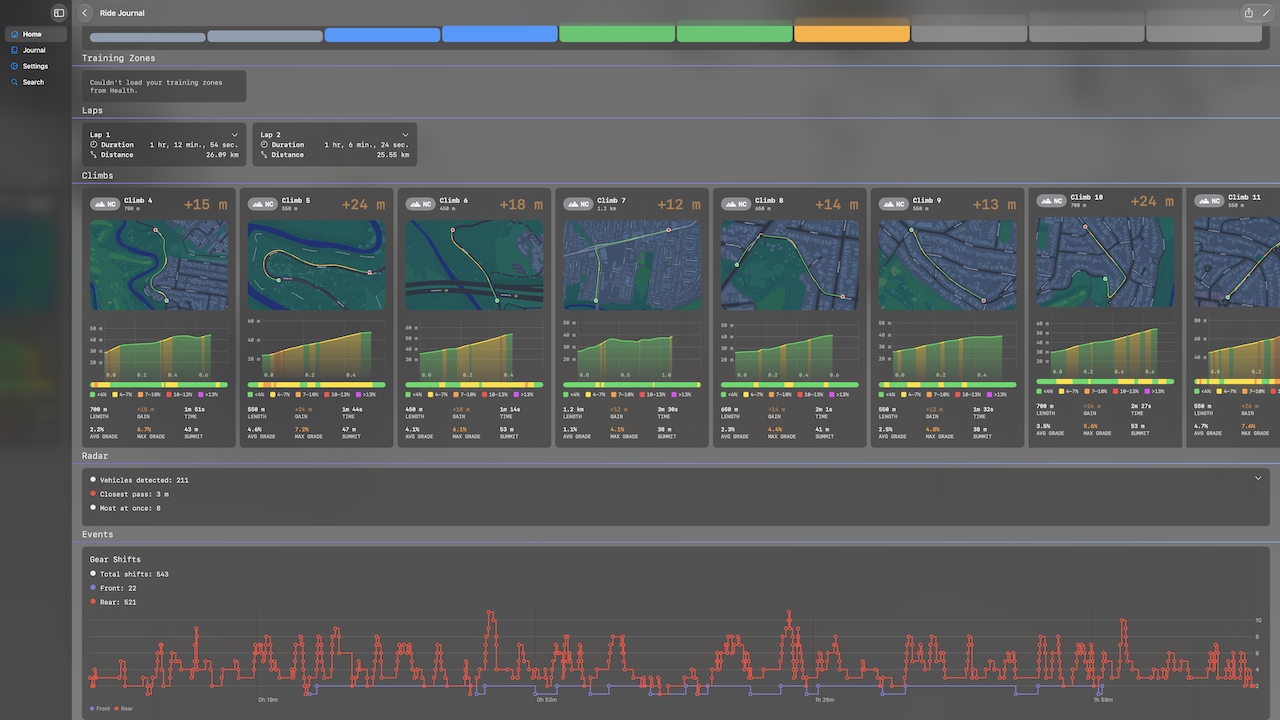Click the clock icon beside Lap 1 Duration
The width and height of the screenshot is (1280, 720).
coord(93,145)
